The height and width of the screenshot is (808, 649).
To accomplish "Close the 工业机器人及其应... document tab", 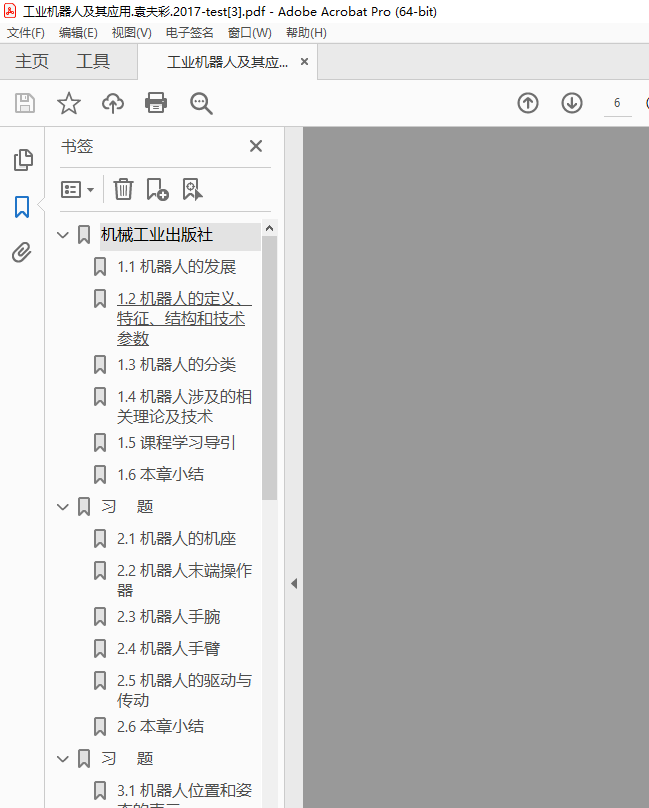I will (304, 62).
